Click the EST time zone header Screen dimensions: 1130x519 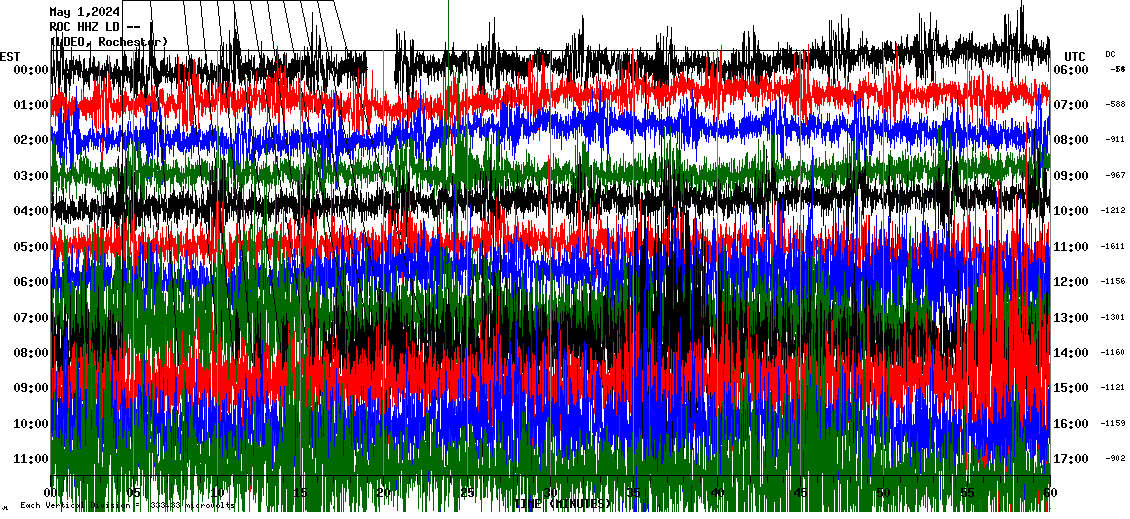click(10, 56)
